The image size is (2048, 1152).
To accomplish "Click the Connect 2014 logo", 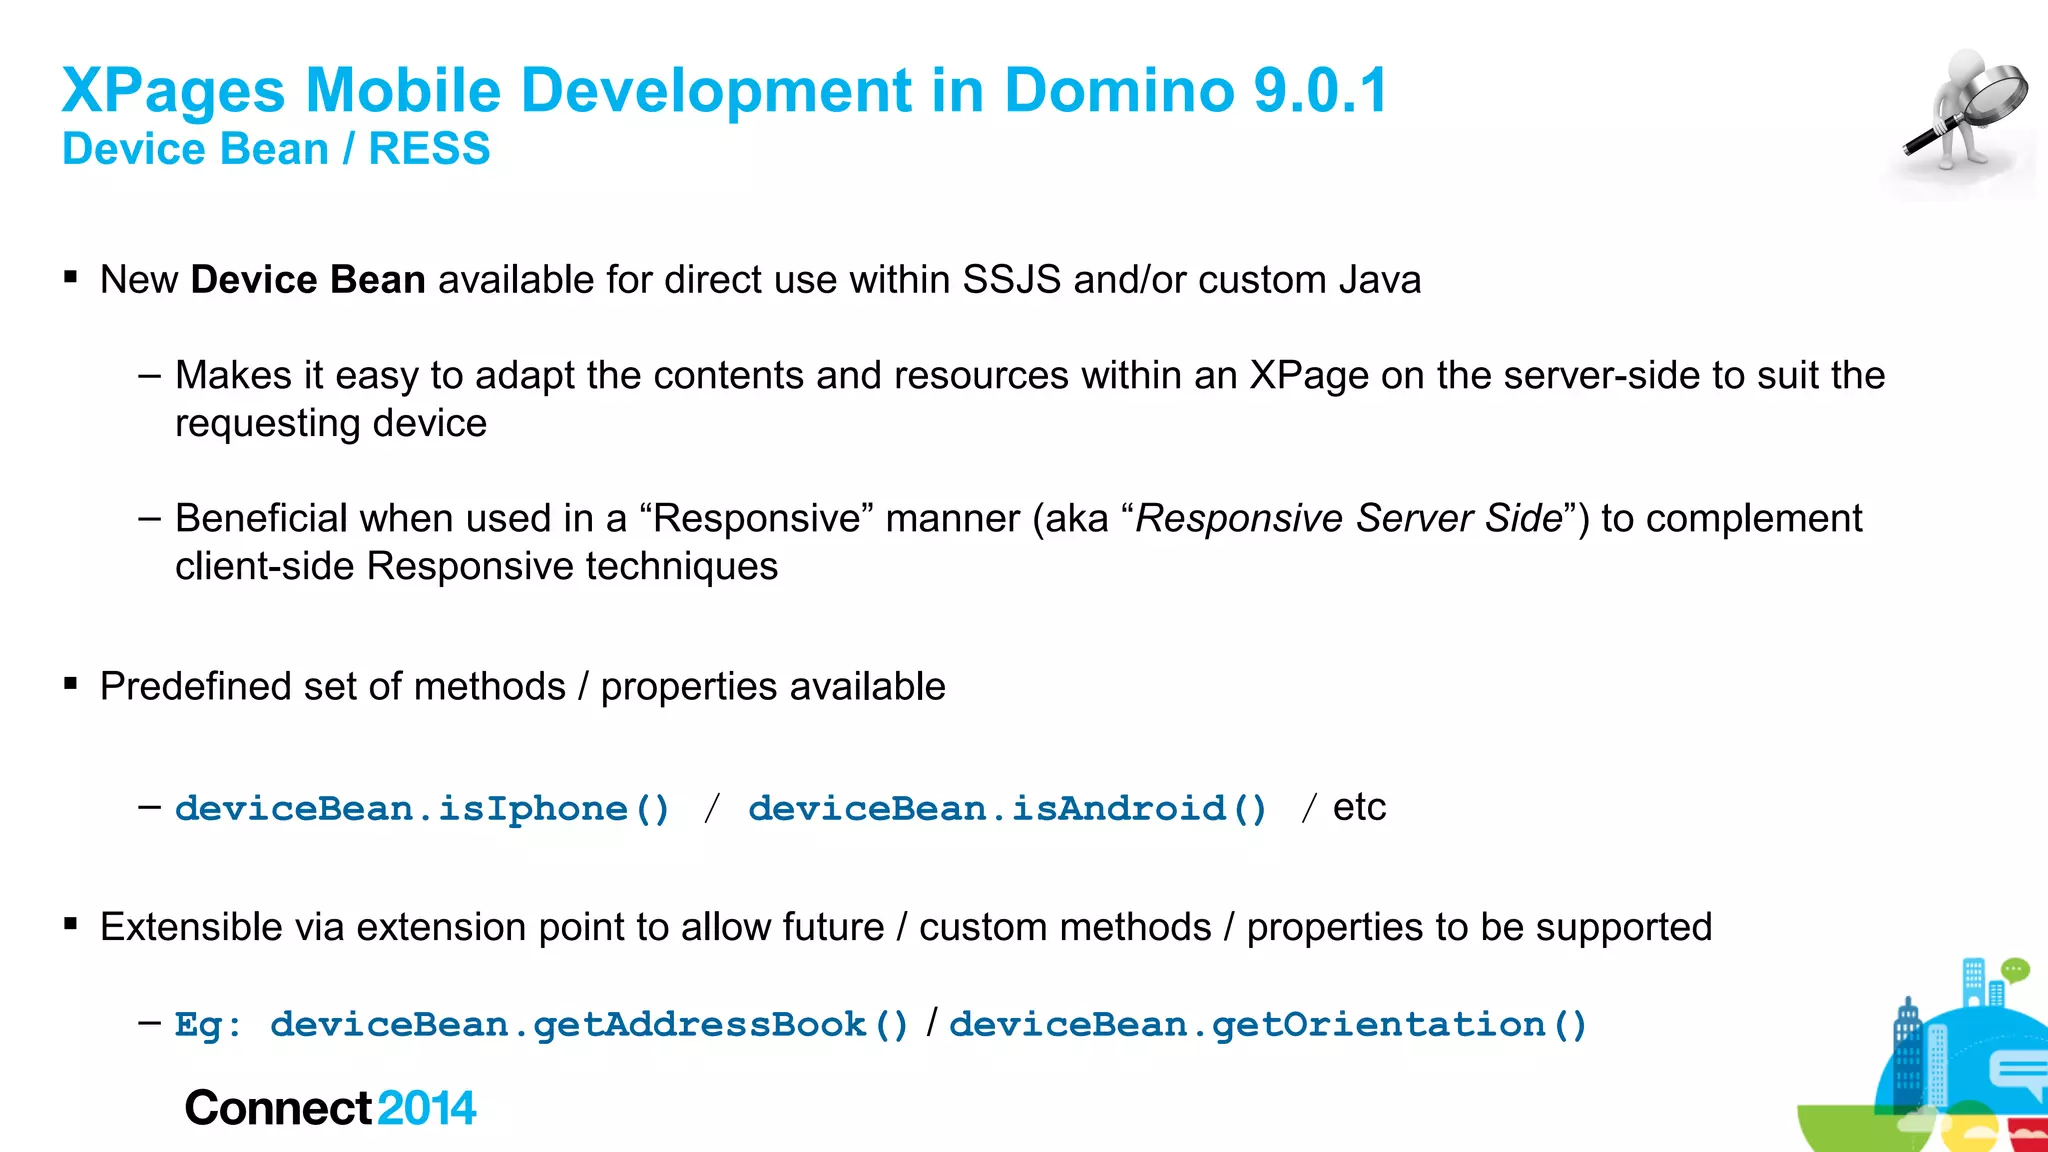I will pyautogui.click(x=330, y=1108).
